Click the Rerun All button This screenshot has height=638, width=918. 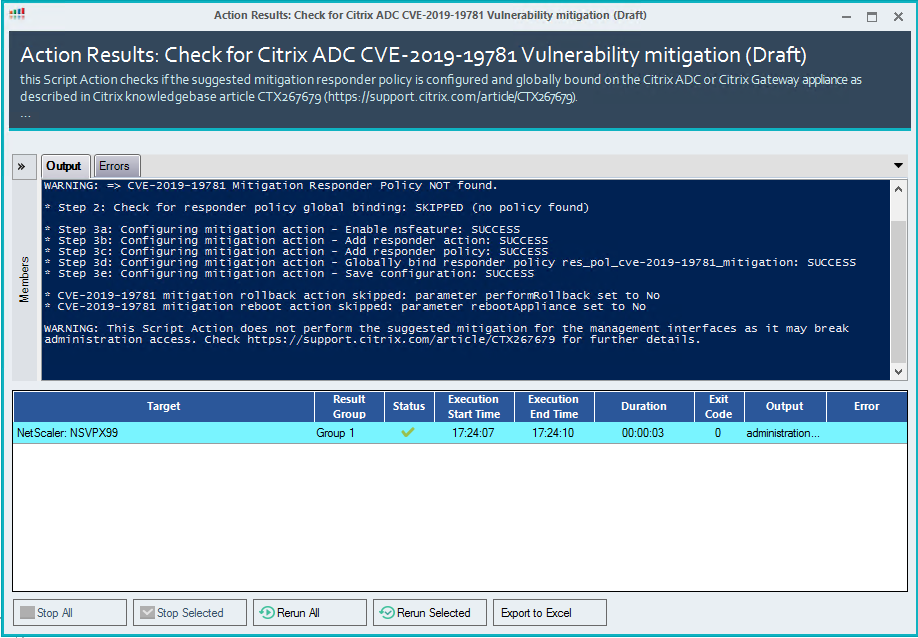(310, 612)
